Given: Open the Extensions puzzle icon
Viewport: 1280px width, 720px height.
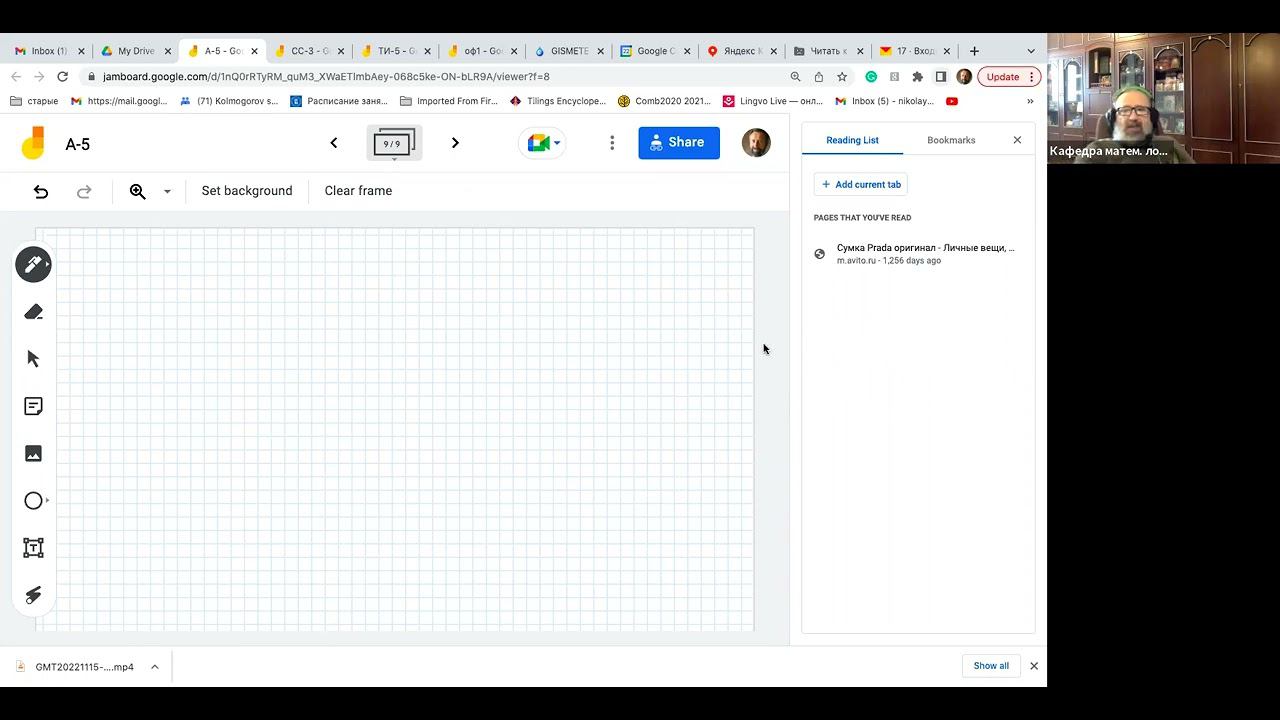Looking at the screenshot, I should (917, 77).
